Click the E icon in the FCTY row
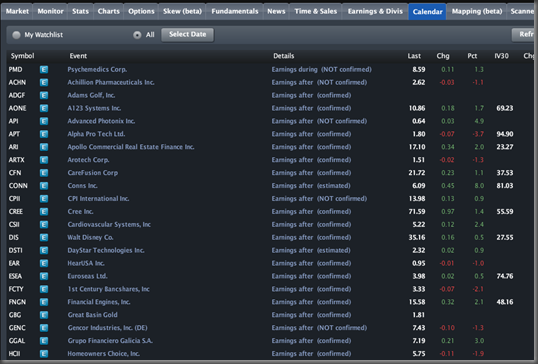 click(44, 289)
